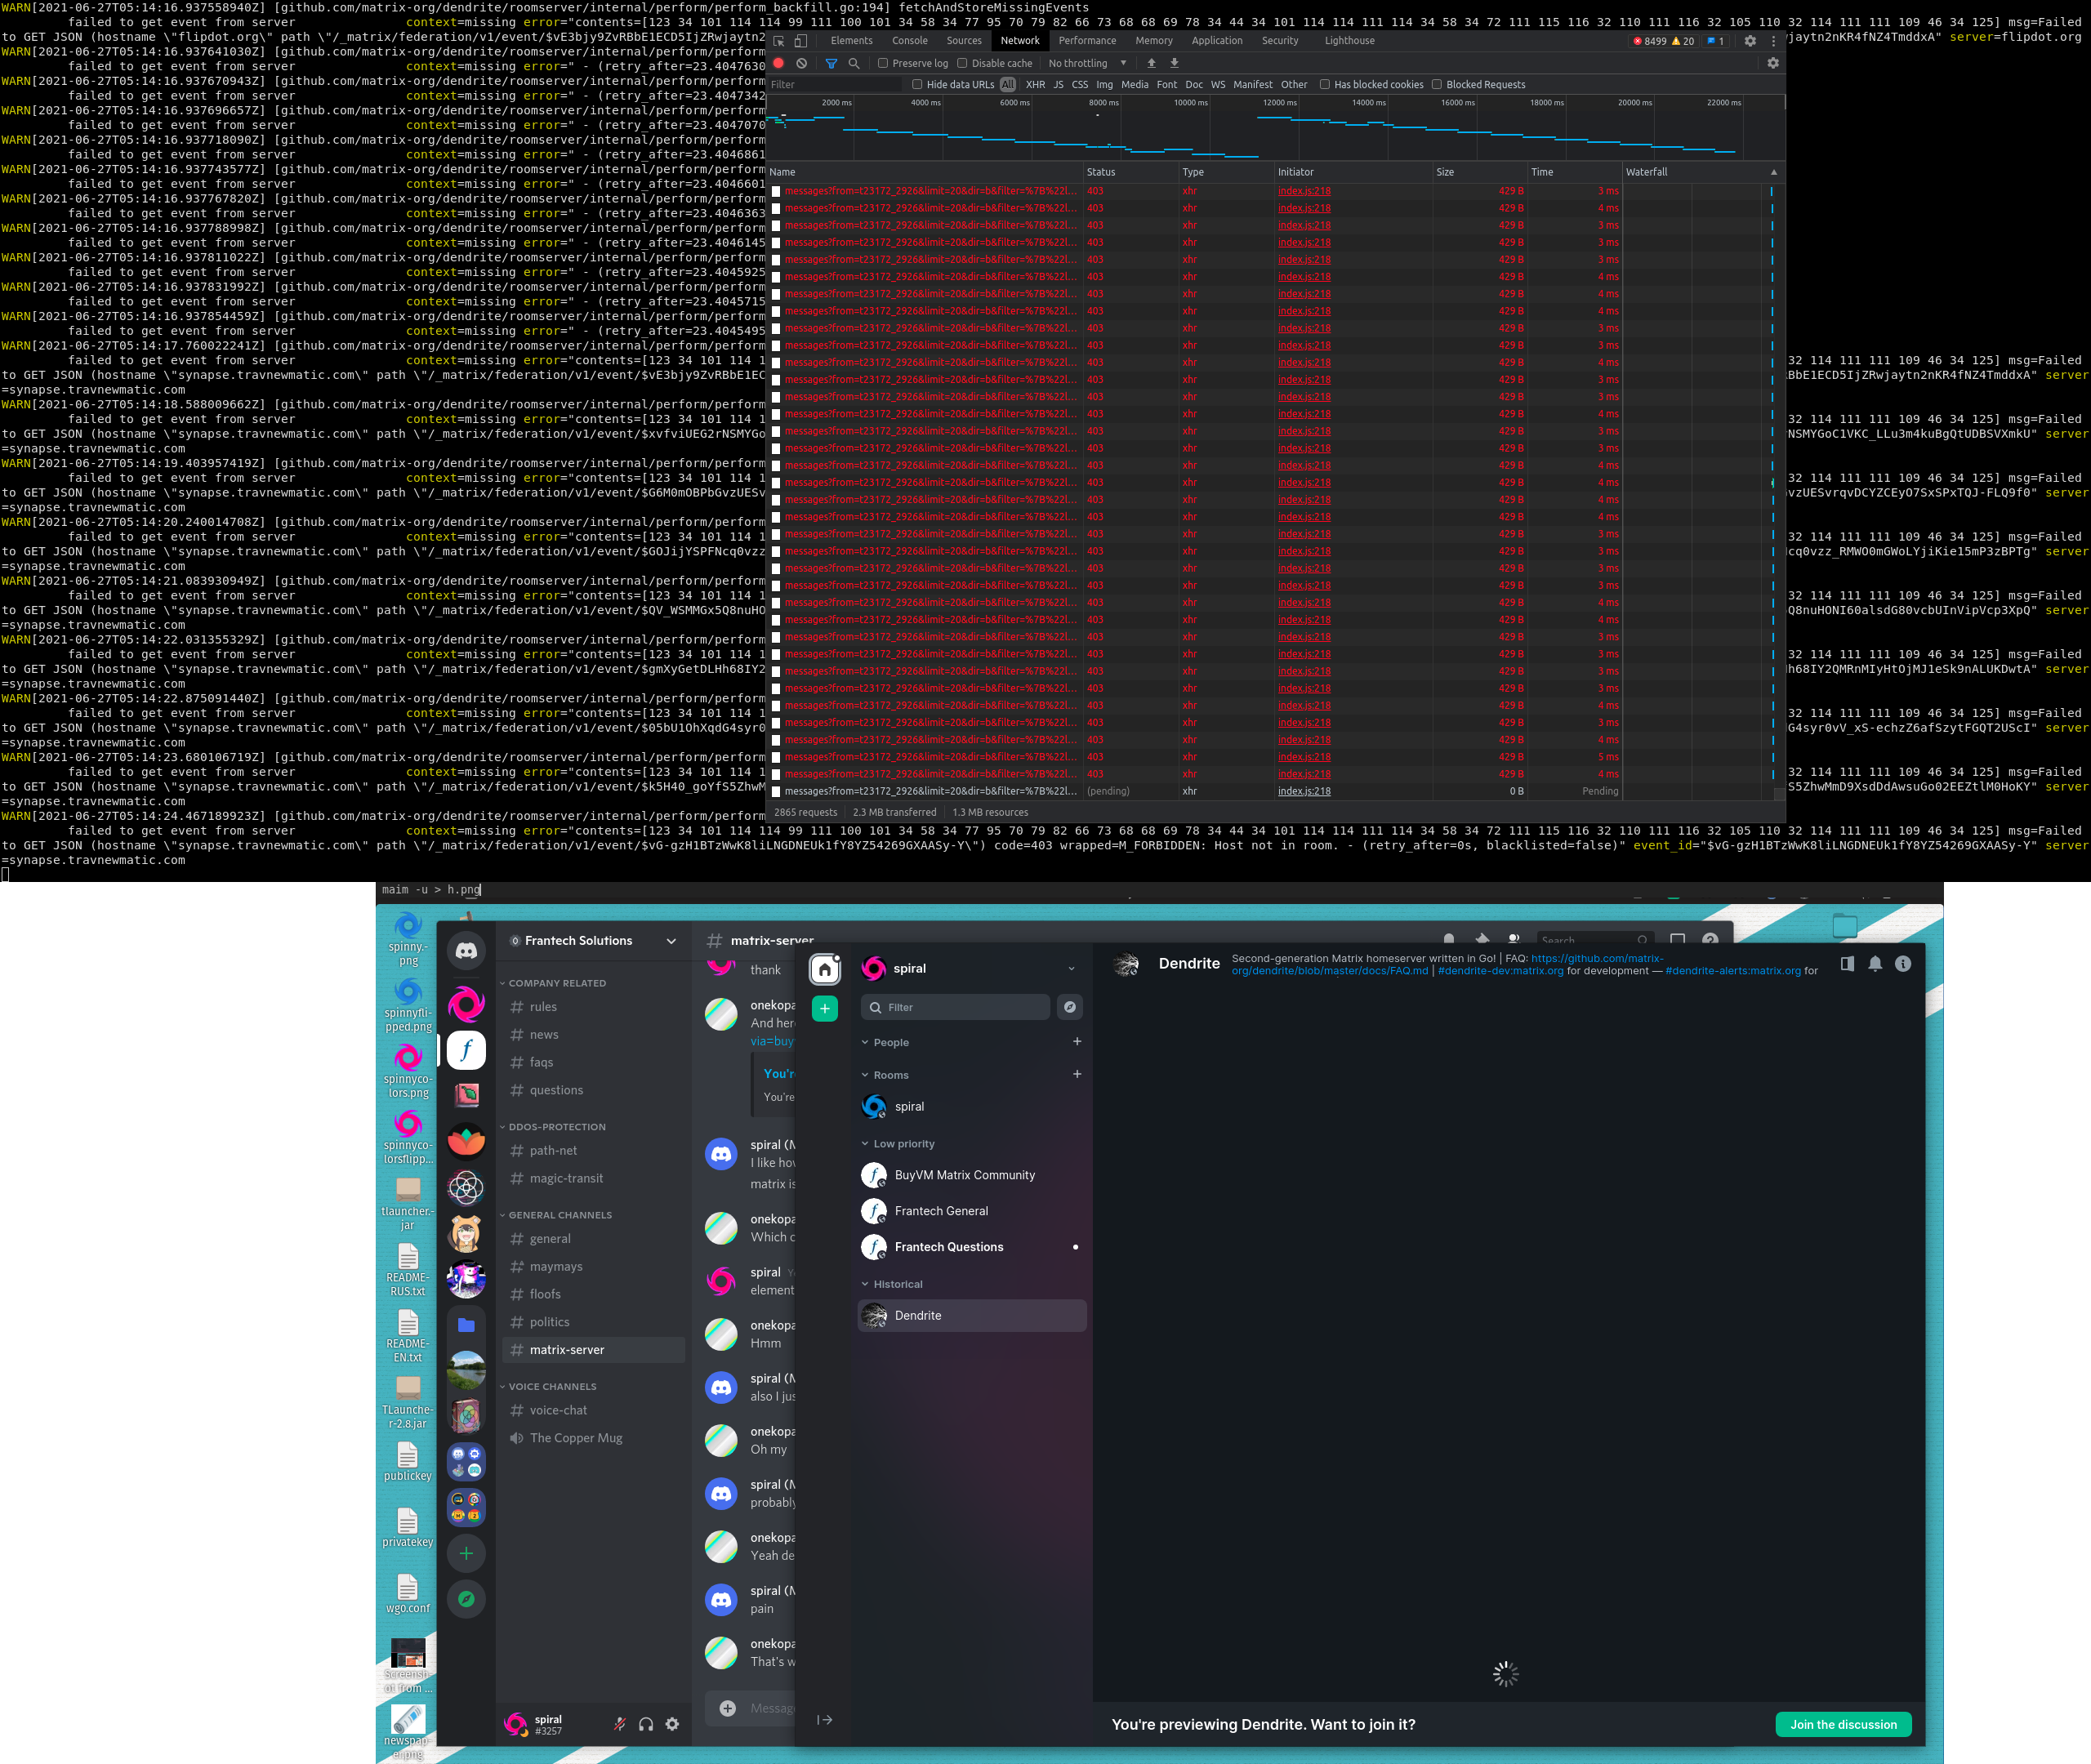Click the import HAR upload arrow

coord(1151,63)
